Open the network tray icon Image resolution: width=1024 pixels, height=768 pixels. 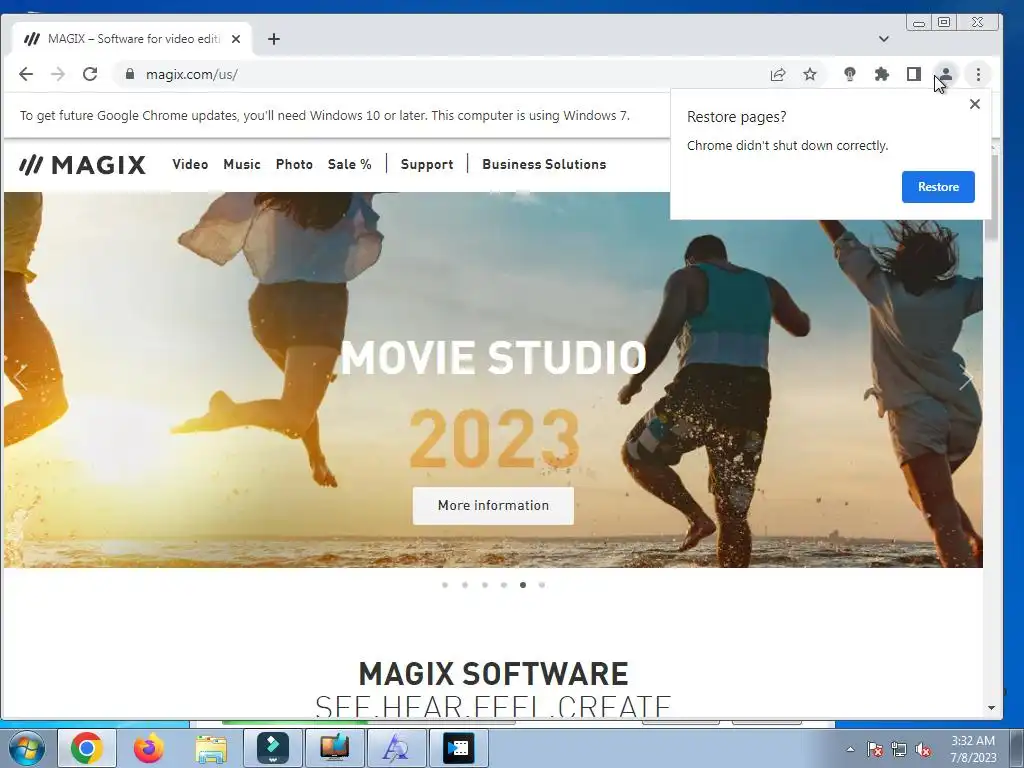coord(899,749)
